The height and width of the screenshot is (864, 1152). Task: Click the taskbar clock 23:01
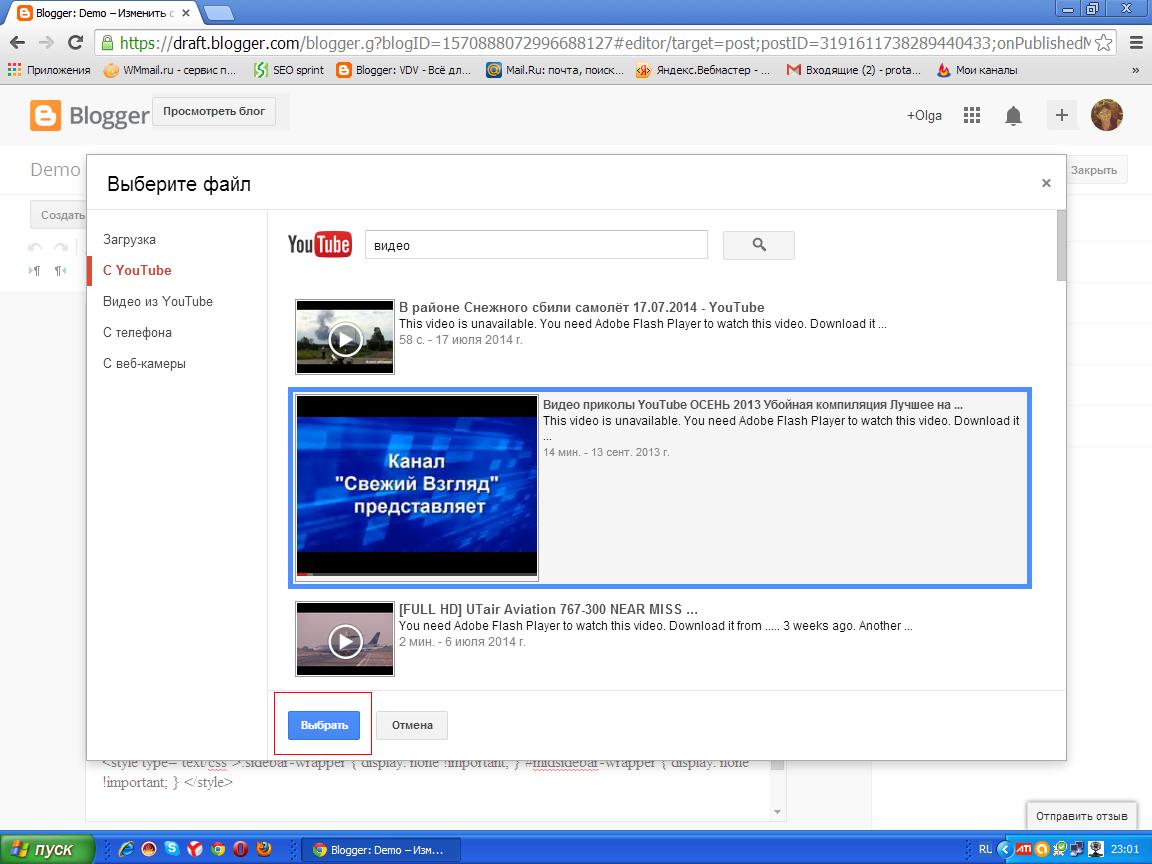[1125, 849]
